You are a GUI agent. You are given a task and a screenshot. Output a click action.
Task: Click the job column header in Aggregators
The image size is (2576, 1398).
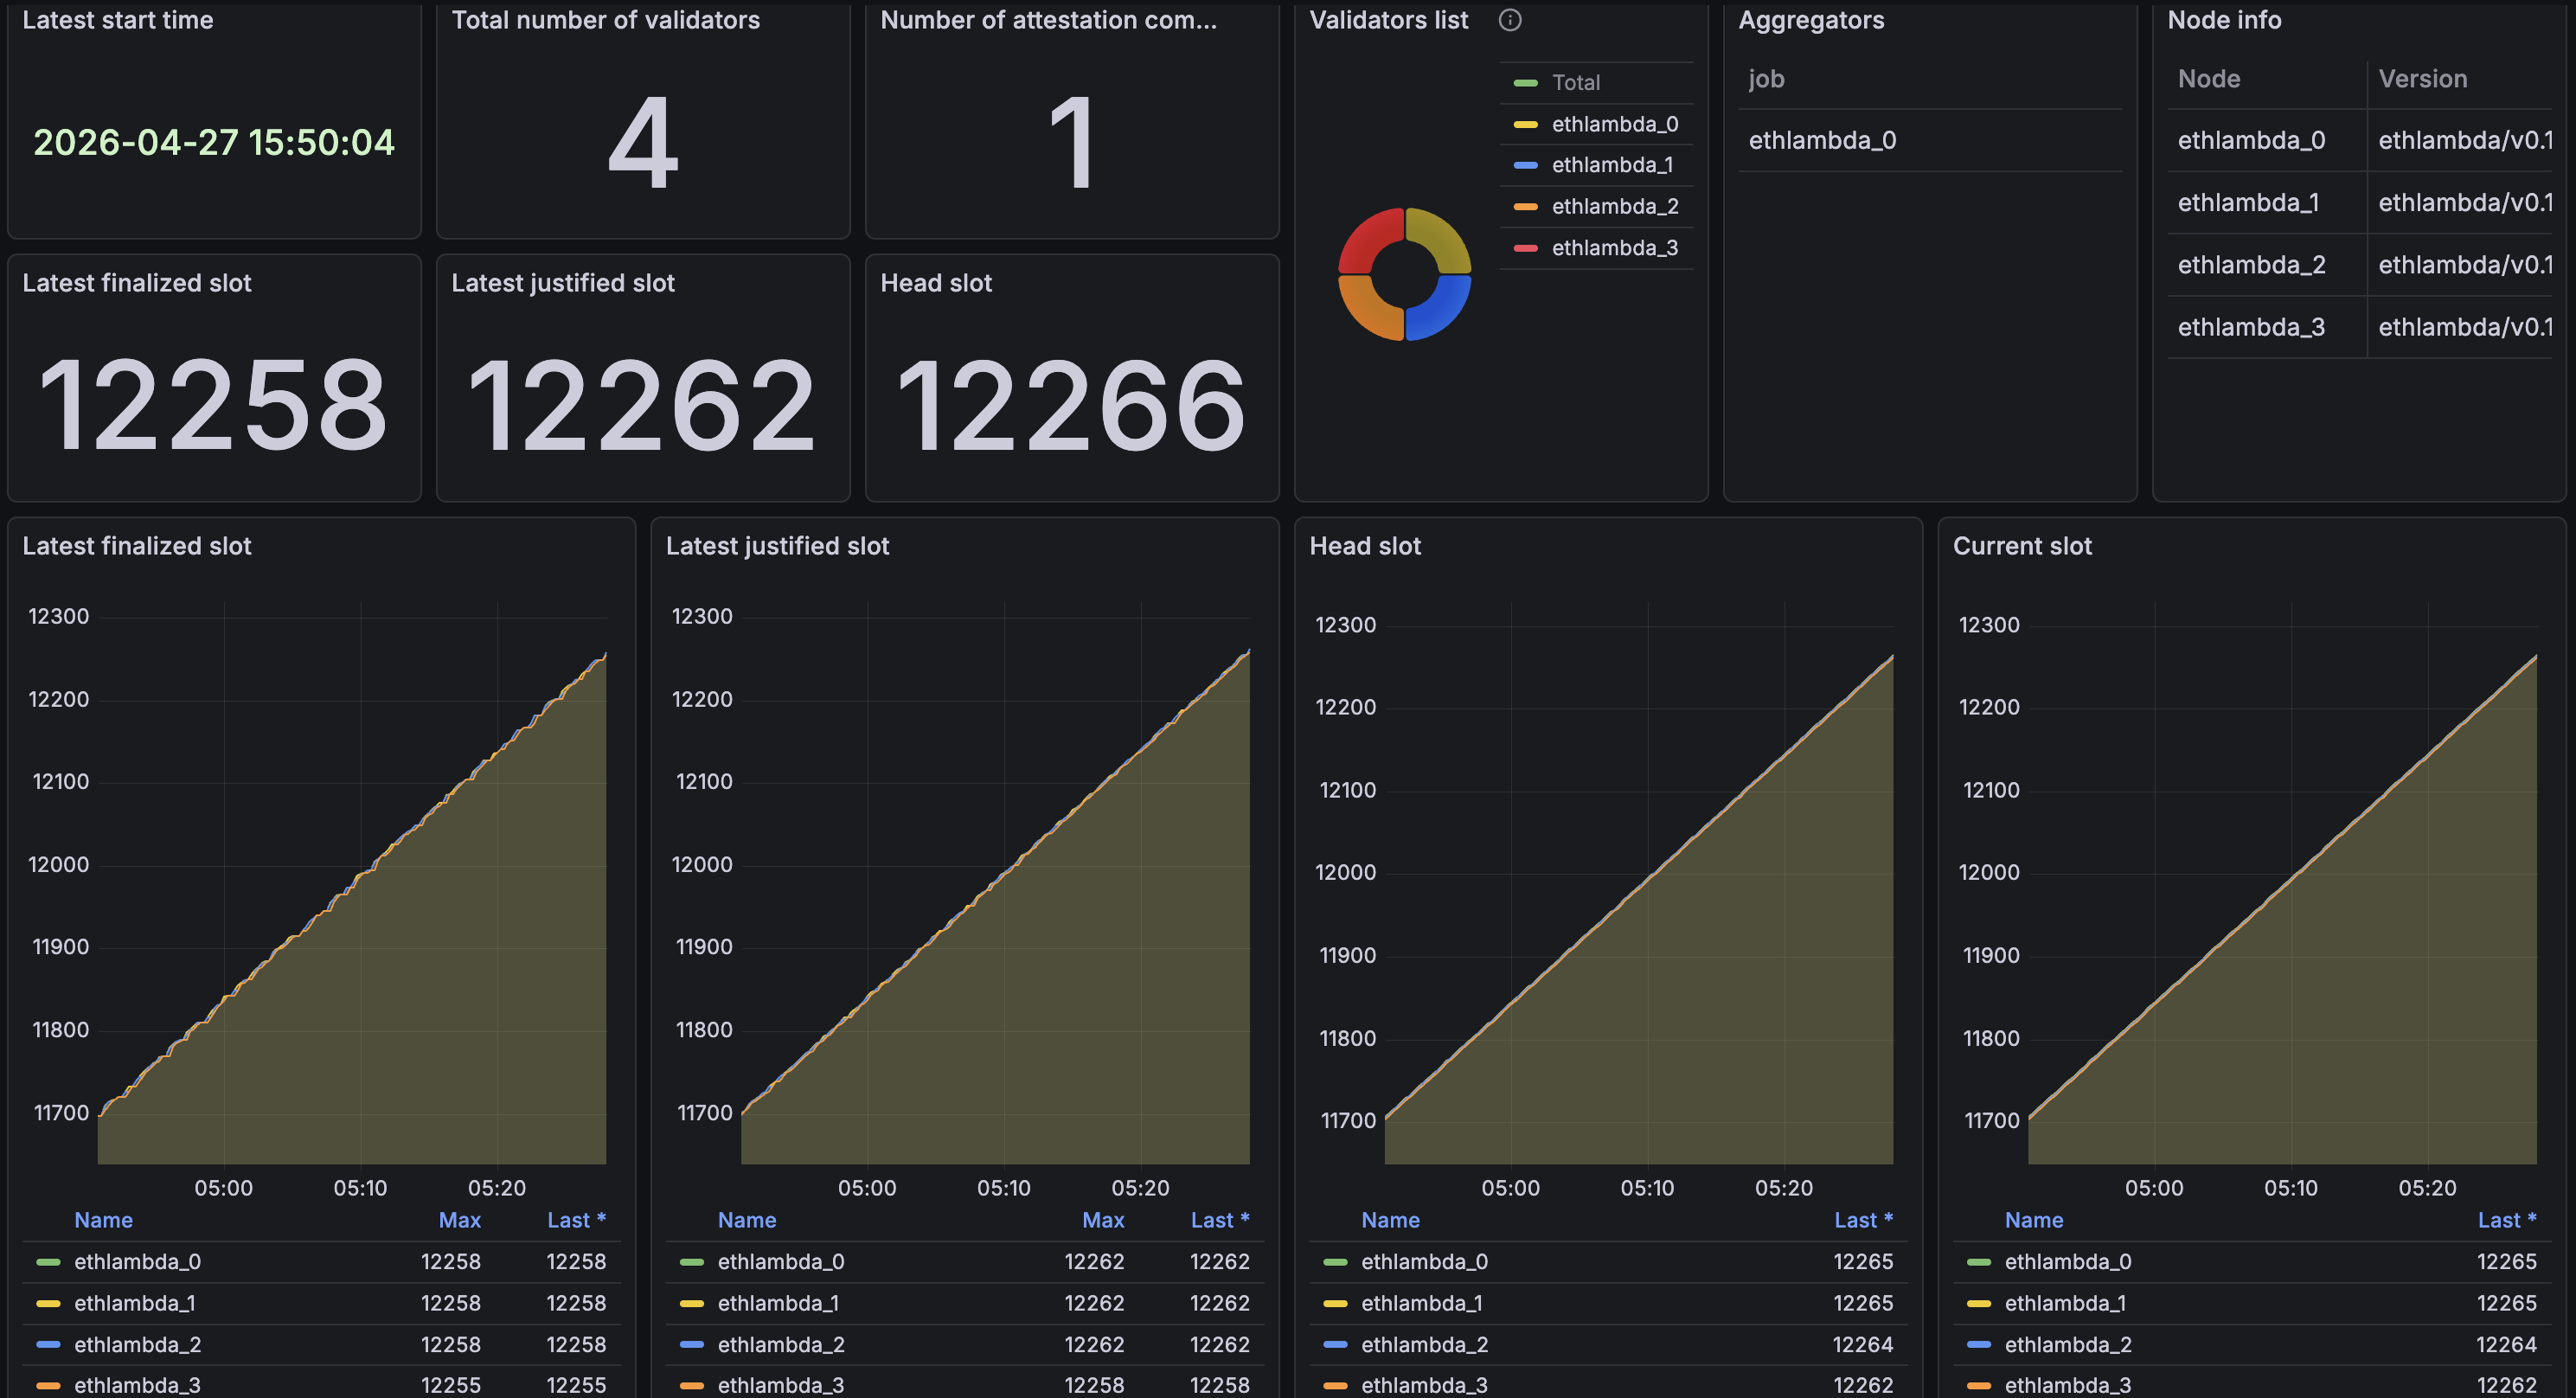[x=1766, y=79]
